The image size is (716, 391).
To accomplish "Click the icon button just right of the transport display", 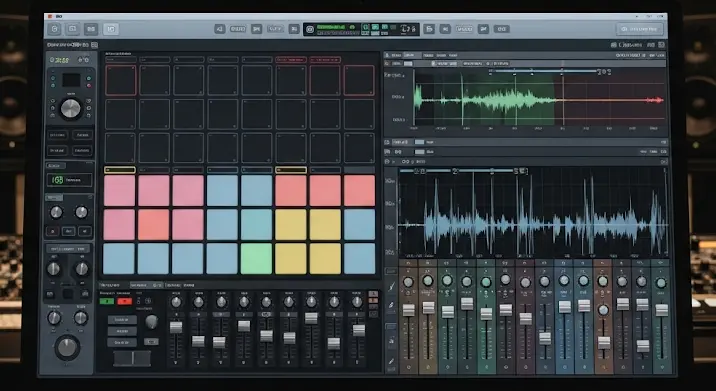I will (x=429, y=29).
